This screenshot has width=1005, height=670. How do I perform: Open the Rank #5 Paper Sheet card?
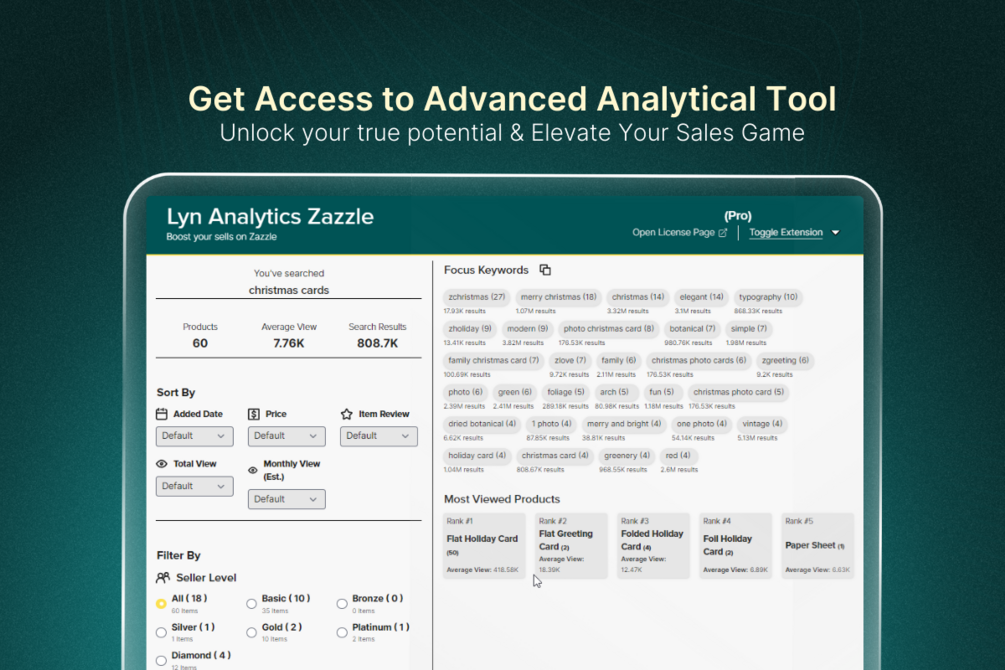(817, 546)
